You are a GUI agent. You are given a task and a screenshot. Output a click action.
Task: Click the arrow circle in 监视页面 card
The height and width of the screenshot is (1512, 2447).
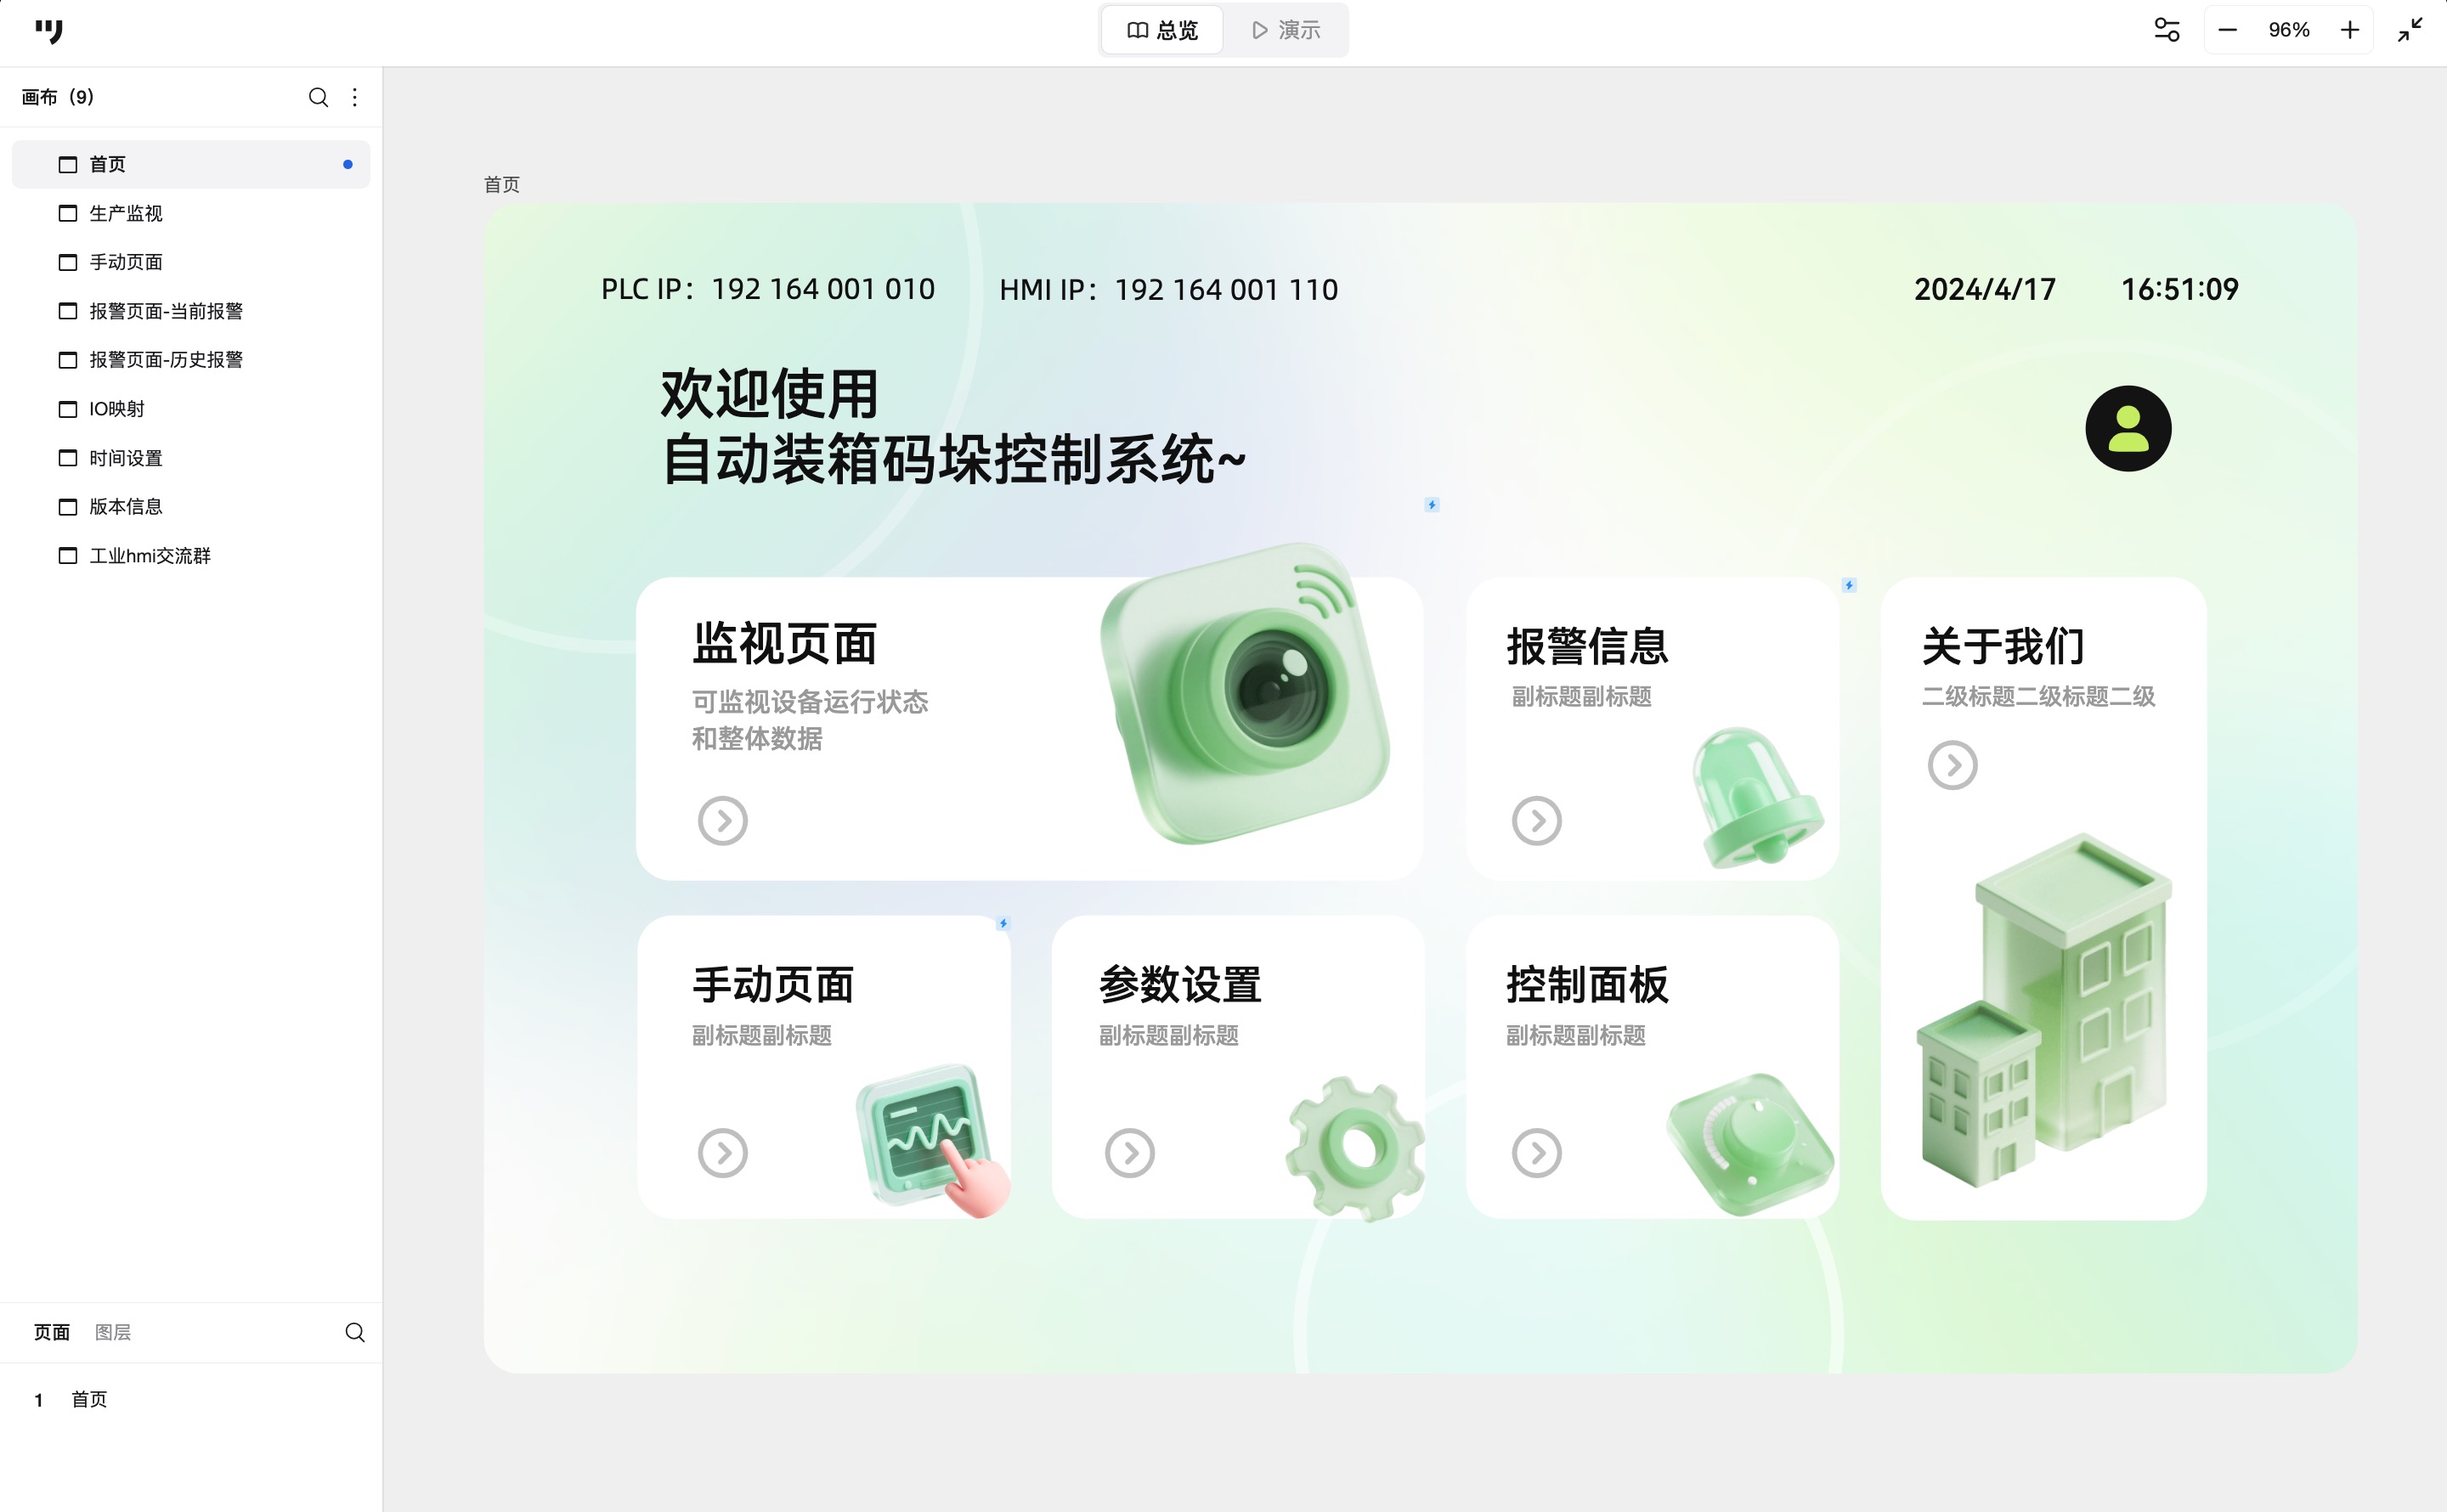(722, 821)
